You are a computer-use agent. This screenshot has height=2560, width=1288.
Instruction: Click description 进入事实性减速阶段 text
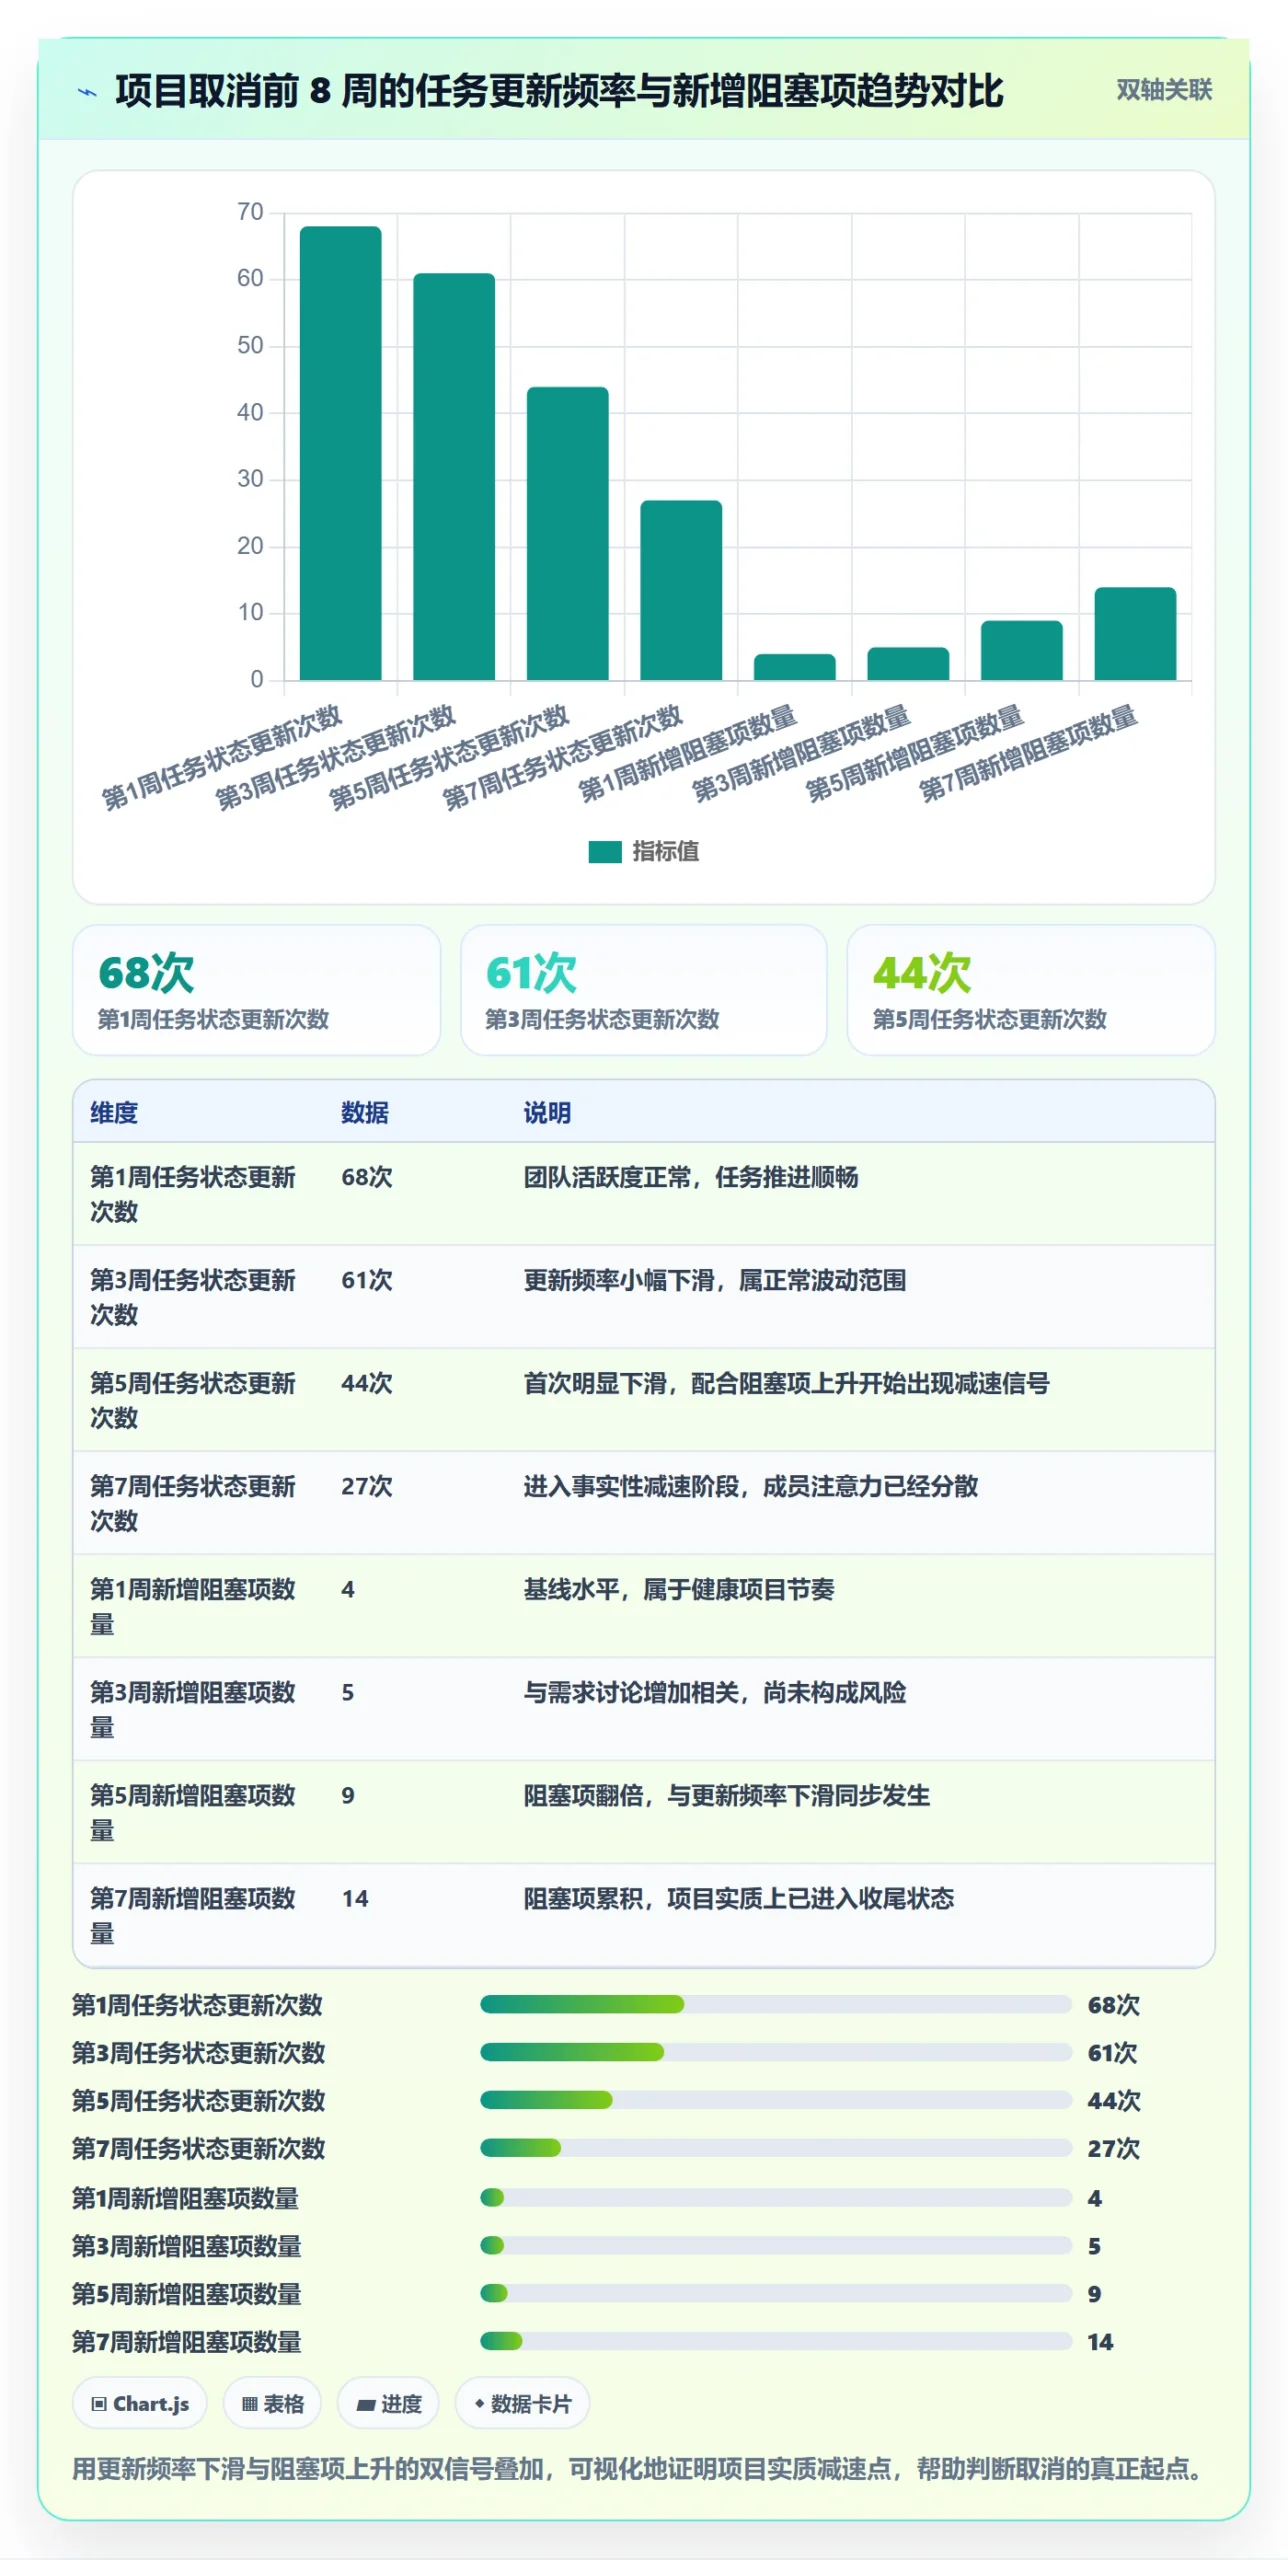[x=751, y=1486]
